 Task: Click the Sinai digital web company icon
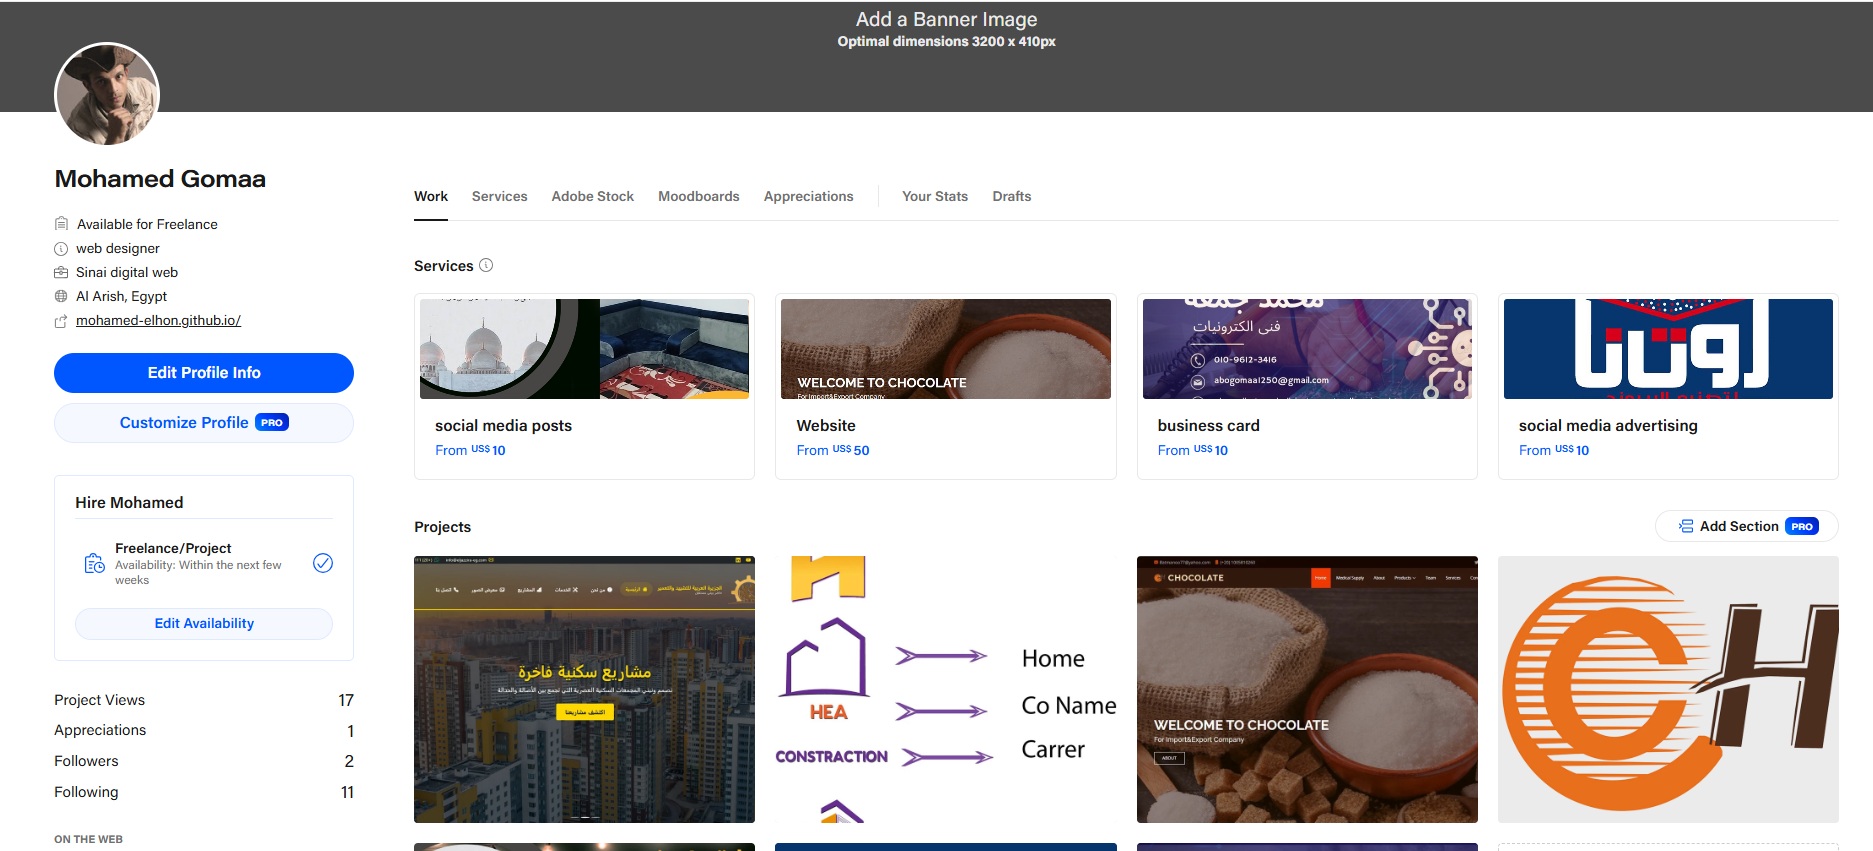click(61, 272)
